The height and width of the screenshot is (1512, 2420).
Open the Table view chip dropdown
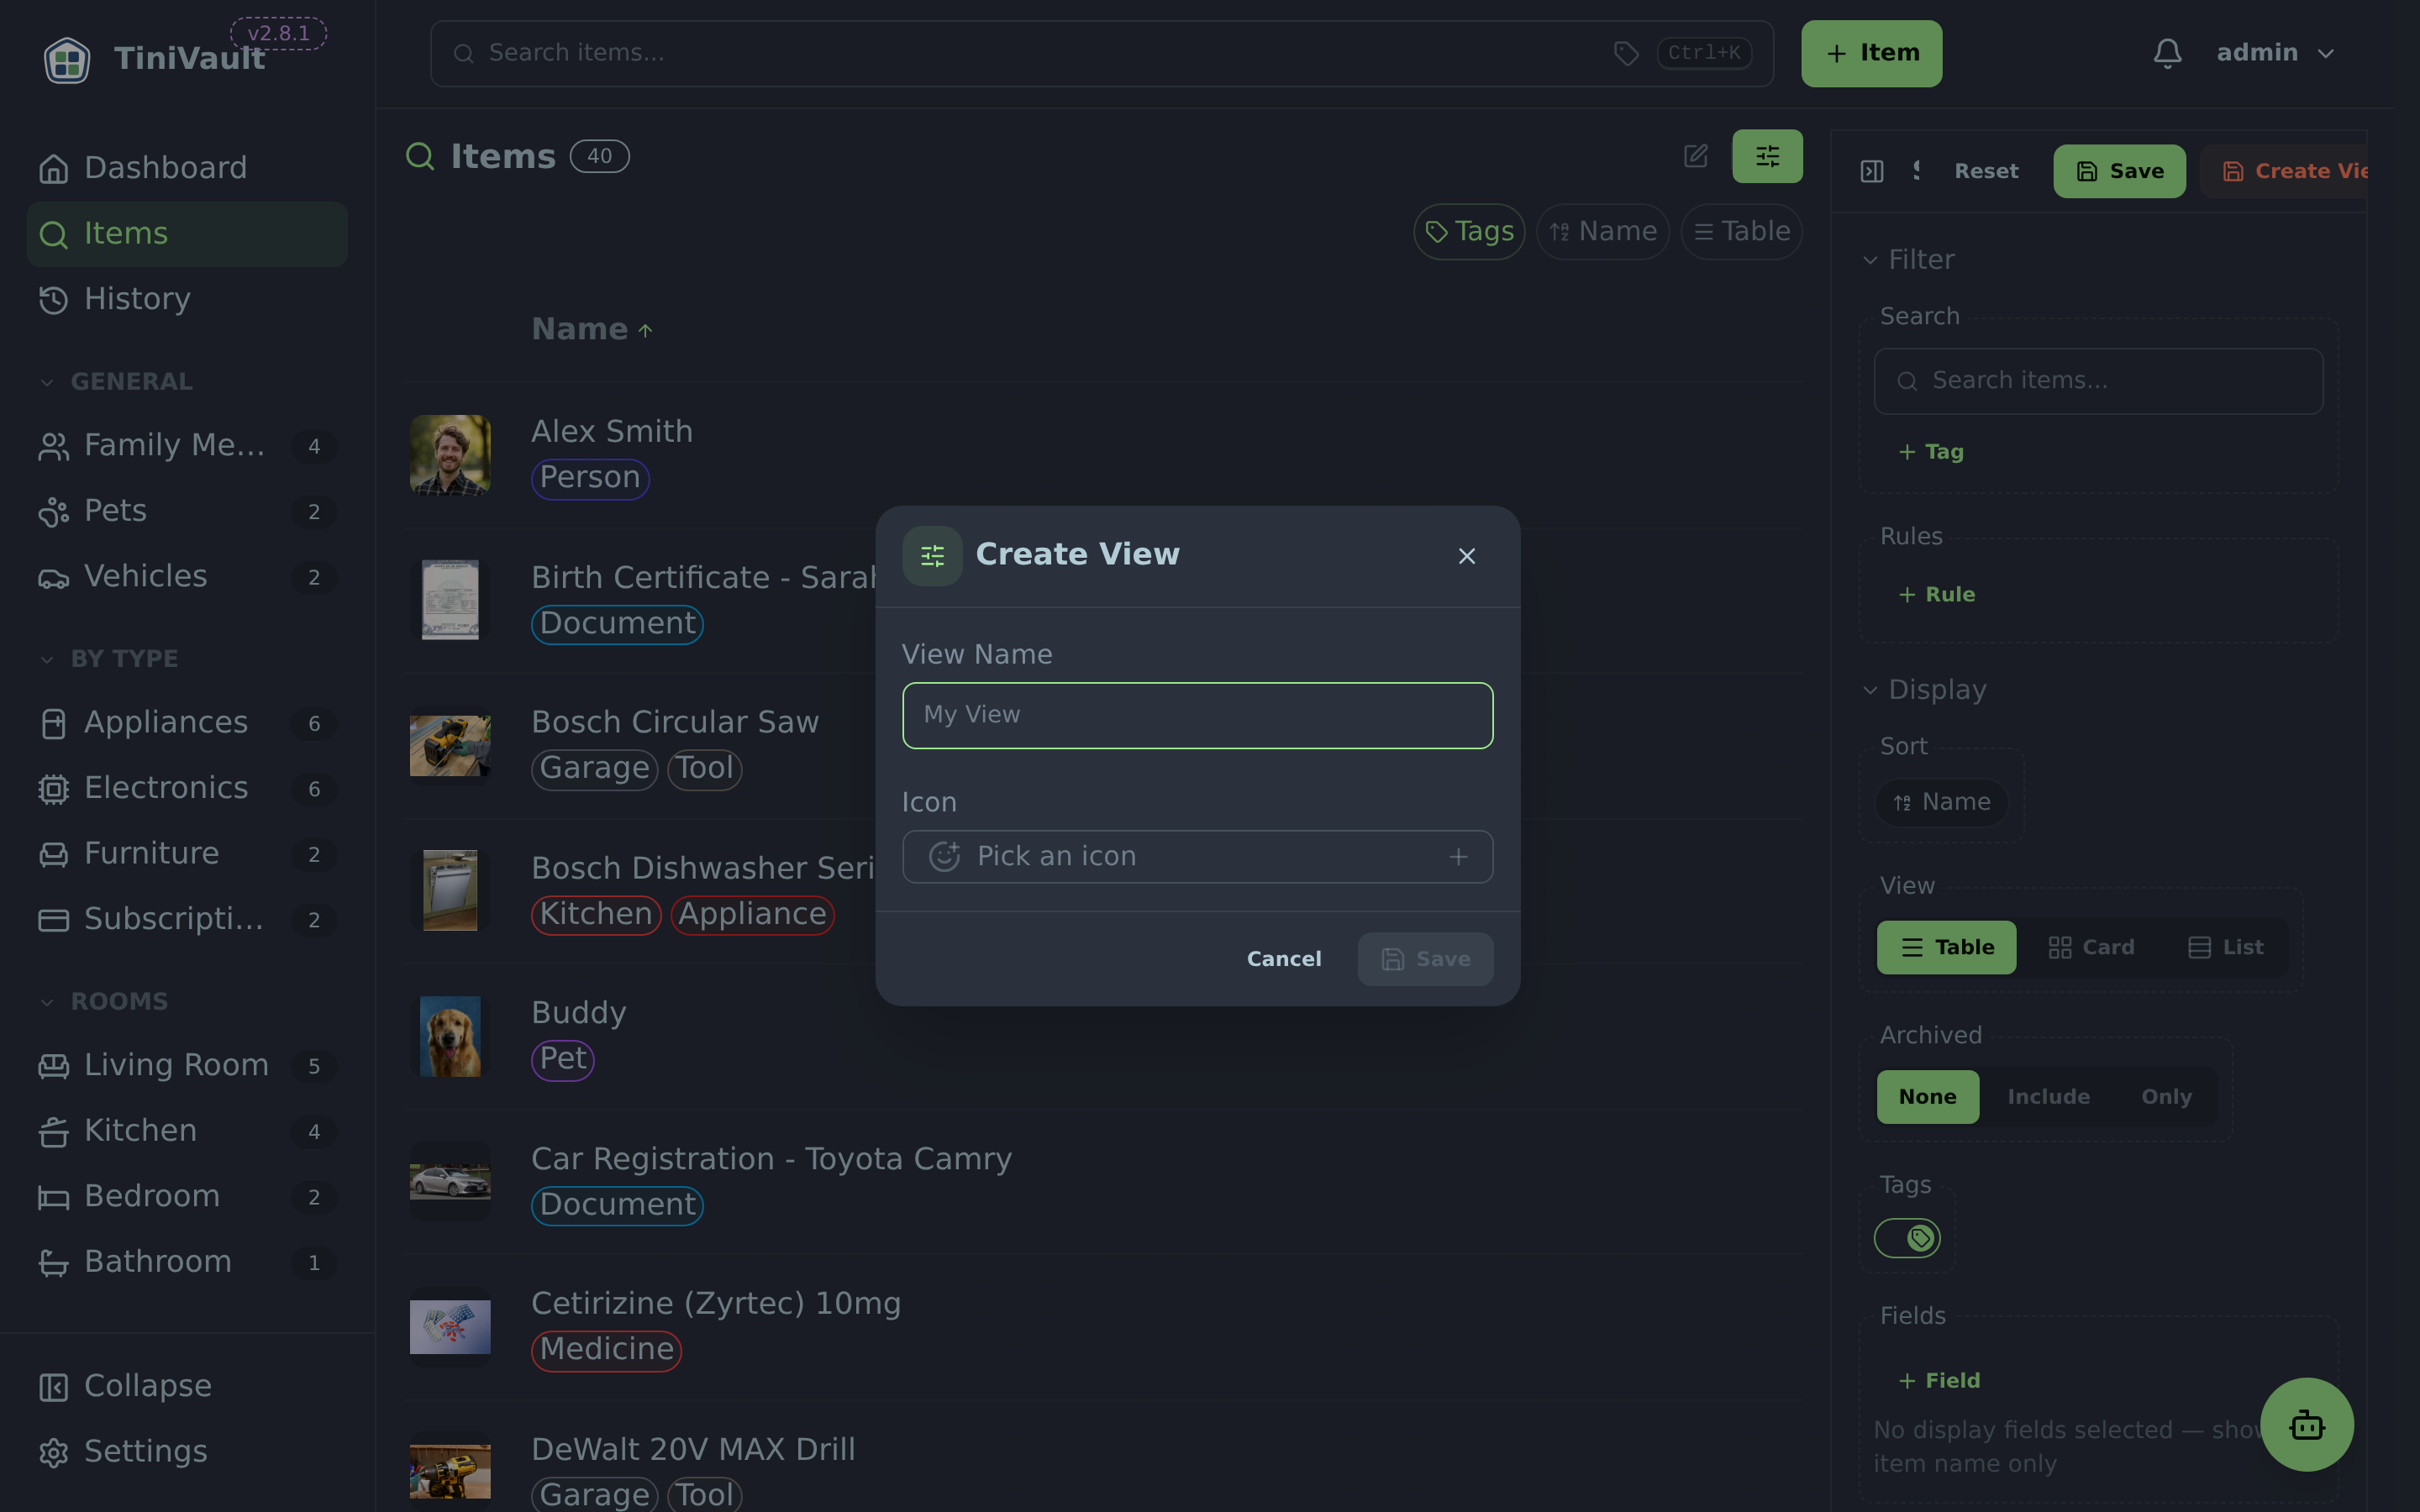(1742, 232)
